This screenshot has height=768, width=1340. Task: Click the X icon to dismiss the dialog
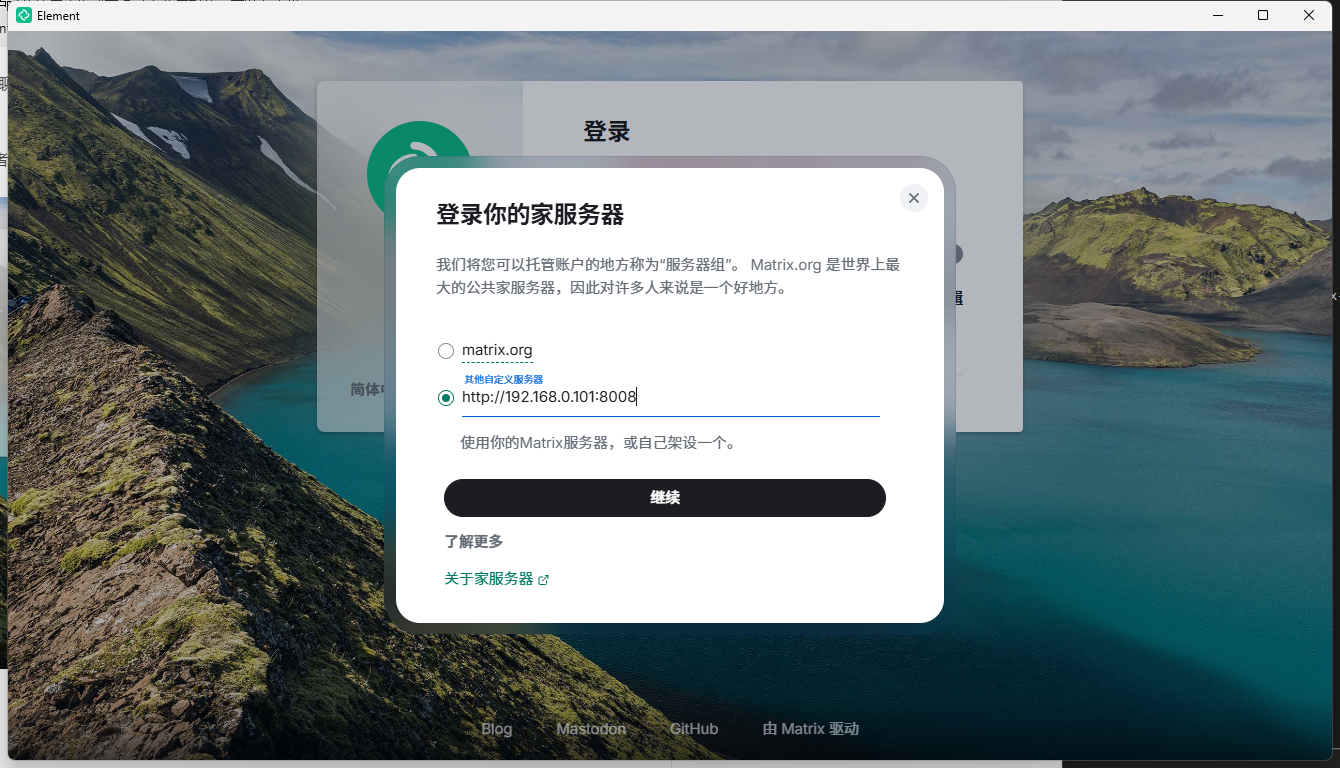913,198
